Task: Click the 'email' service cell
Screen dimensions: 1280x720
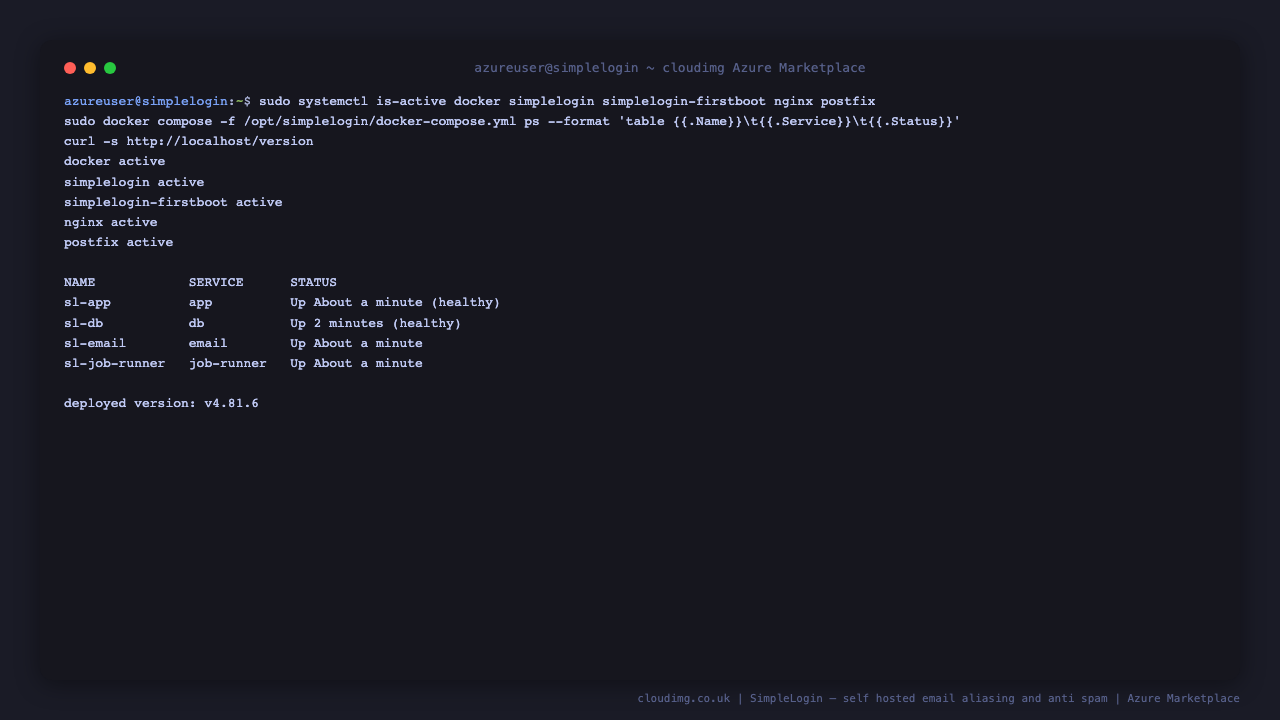Action: coord(208,343)
